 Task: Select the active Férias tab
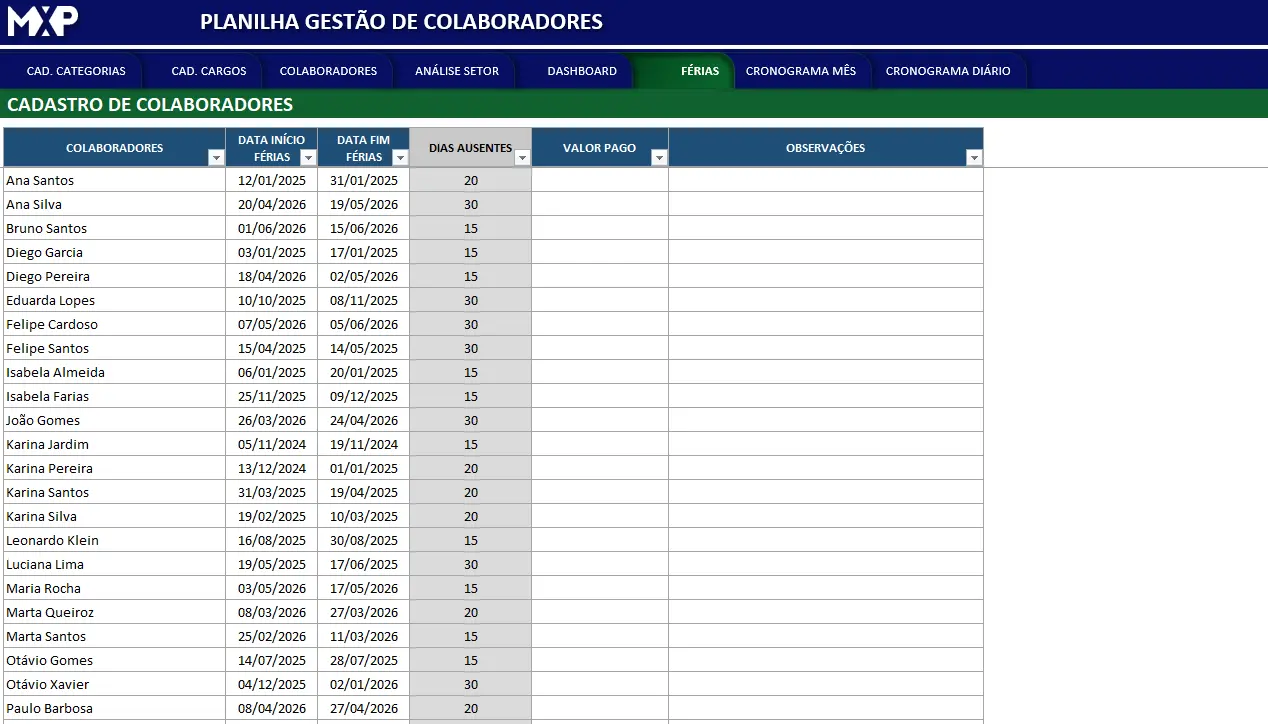[699, 71]
